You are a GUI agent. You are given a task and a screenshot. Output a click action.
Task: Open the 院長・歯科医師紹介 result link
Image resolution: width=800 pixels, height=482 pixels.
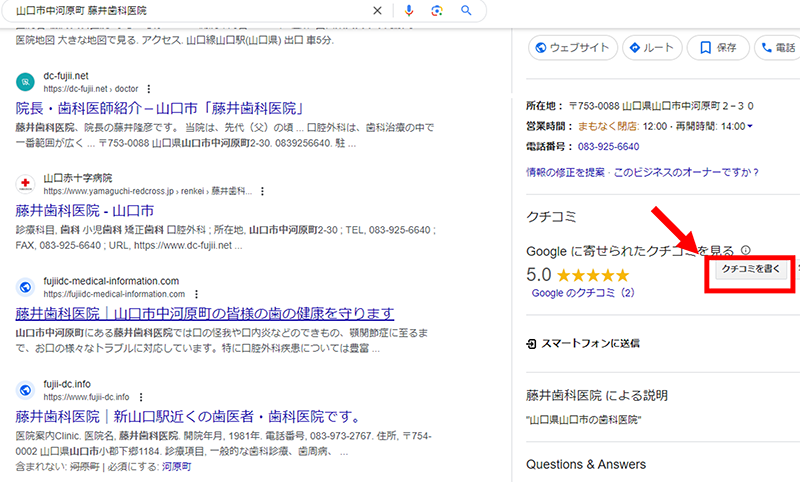click(x=160, y=108)
